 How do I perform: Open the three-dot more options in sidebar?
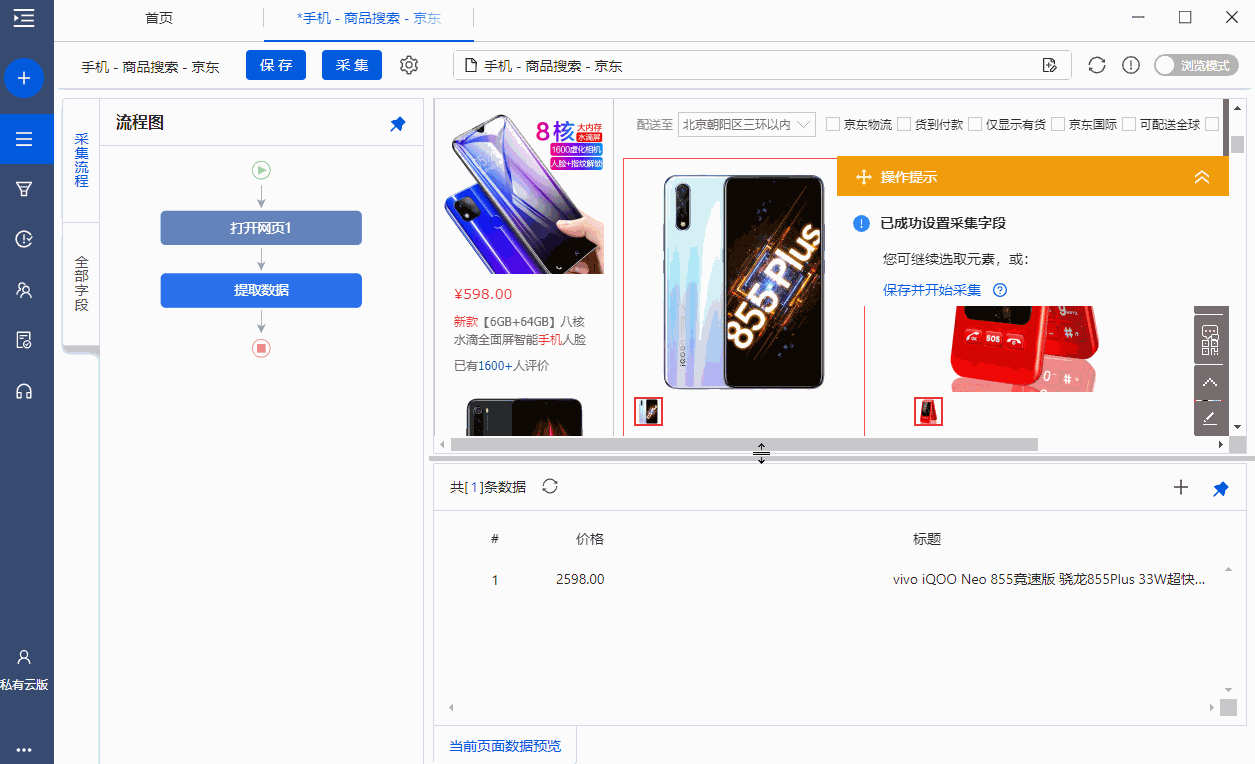24,750
